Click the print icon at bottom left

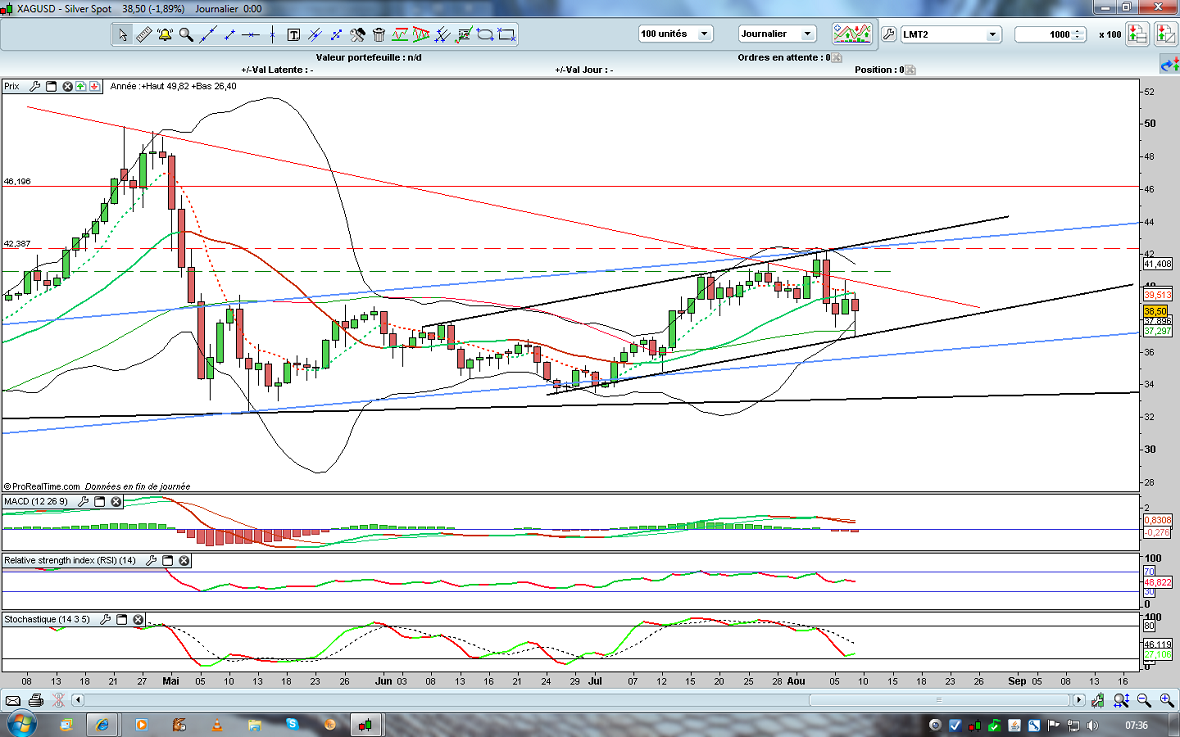36,700
